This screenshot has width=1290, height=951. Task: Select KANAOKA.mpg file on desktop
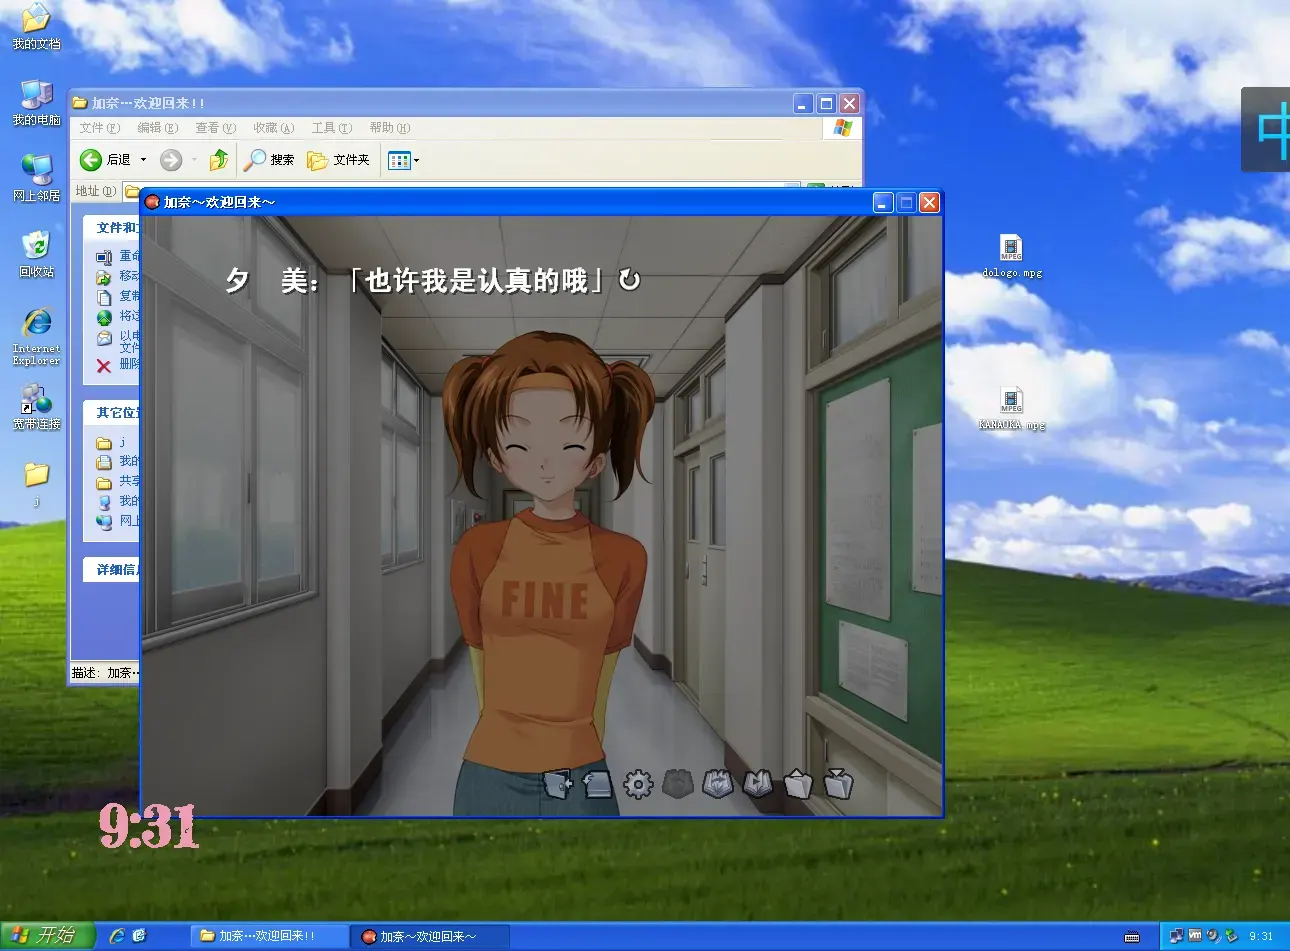point(1011,408)
